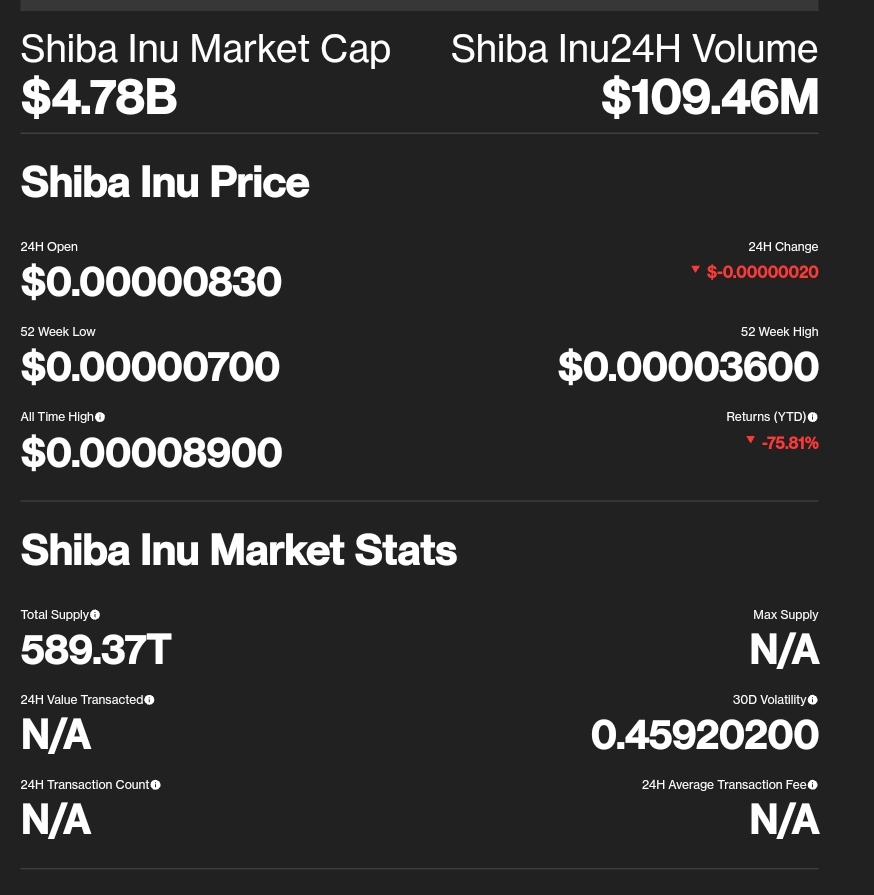Screen dimensions: 874x895
Task: Click the red Returns YTD down arrow
Action: [751, 440]
